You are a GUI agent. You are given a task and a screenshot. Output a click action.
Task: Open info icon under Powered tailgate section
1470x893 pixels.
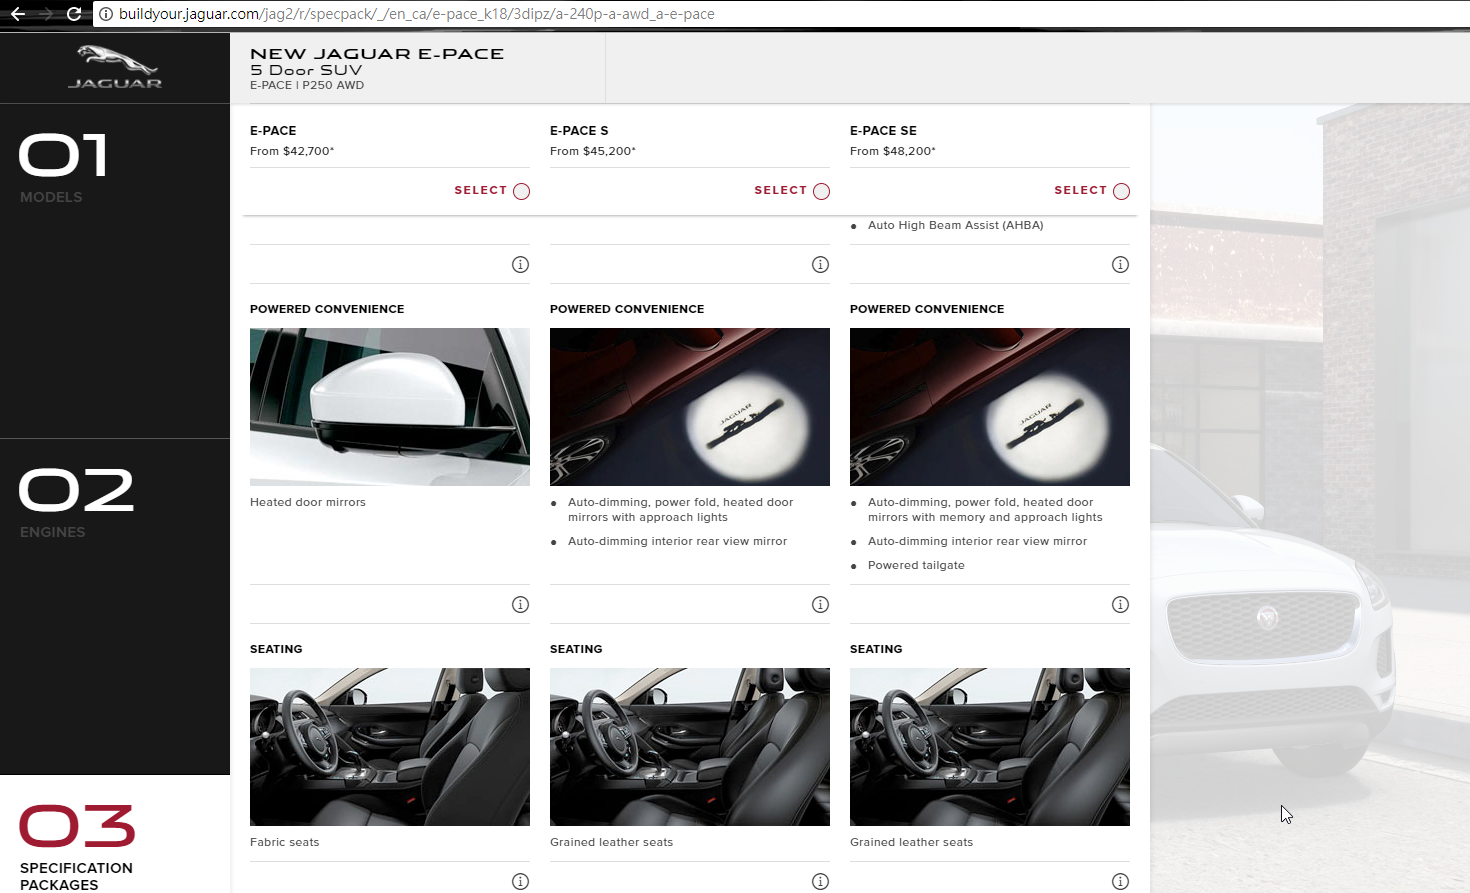pyautogui.click(x=1120, y=604)
